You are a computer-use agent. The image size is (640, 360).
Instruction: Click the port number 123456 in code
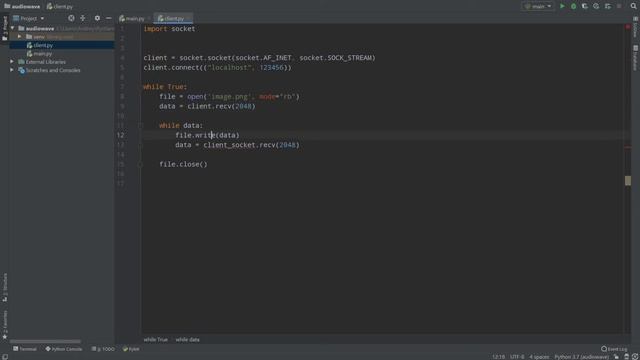tap(271, 68)
